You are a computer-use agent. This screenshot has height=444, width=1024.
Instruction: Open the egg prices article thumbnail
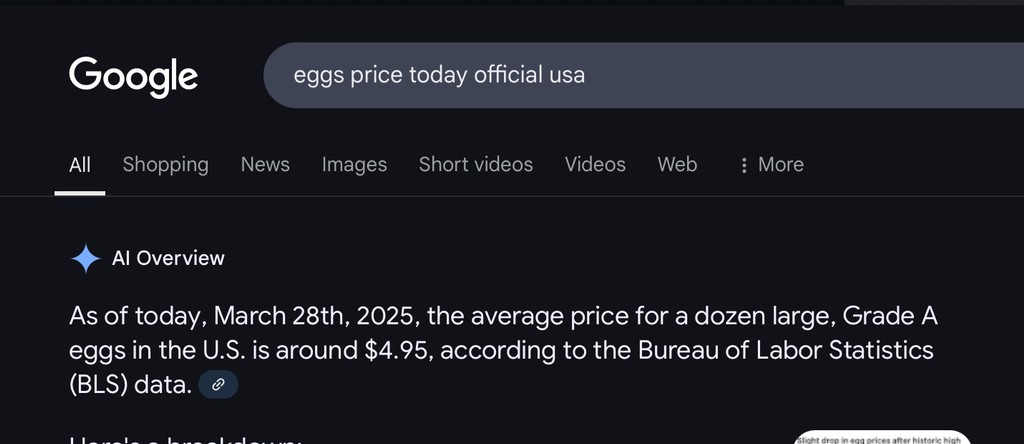[x=882, y=437]
